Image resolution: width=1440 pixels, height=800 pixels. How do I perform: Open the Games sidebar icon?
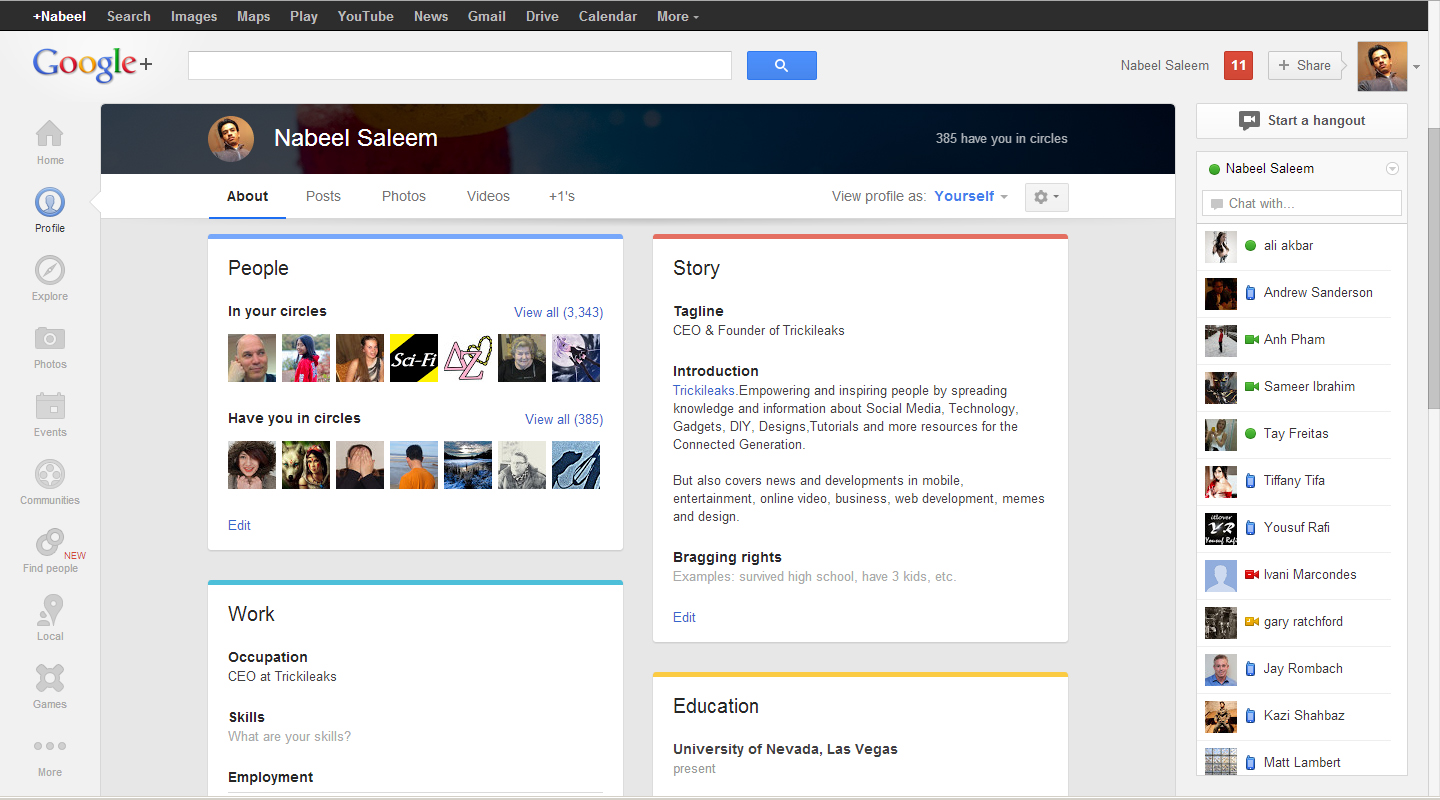(50, 687)
